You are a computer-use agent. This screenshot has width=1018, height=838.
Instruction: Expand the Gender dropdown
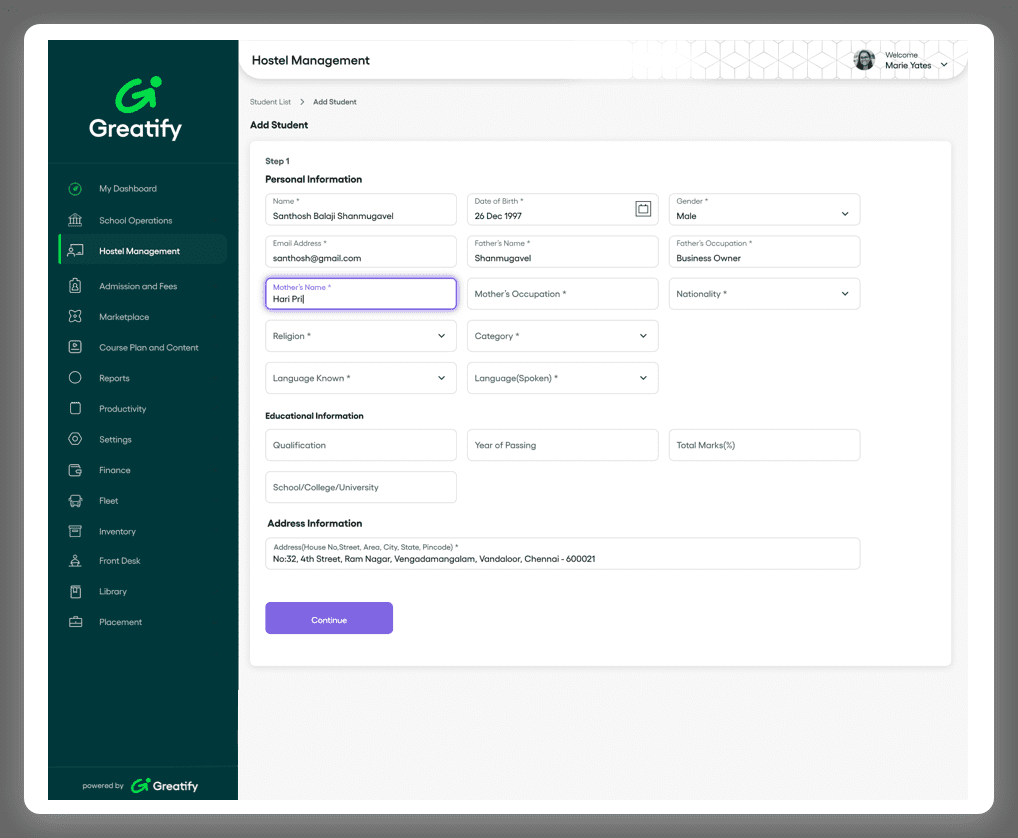pos(844,214)
